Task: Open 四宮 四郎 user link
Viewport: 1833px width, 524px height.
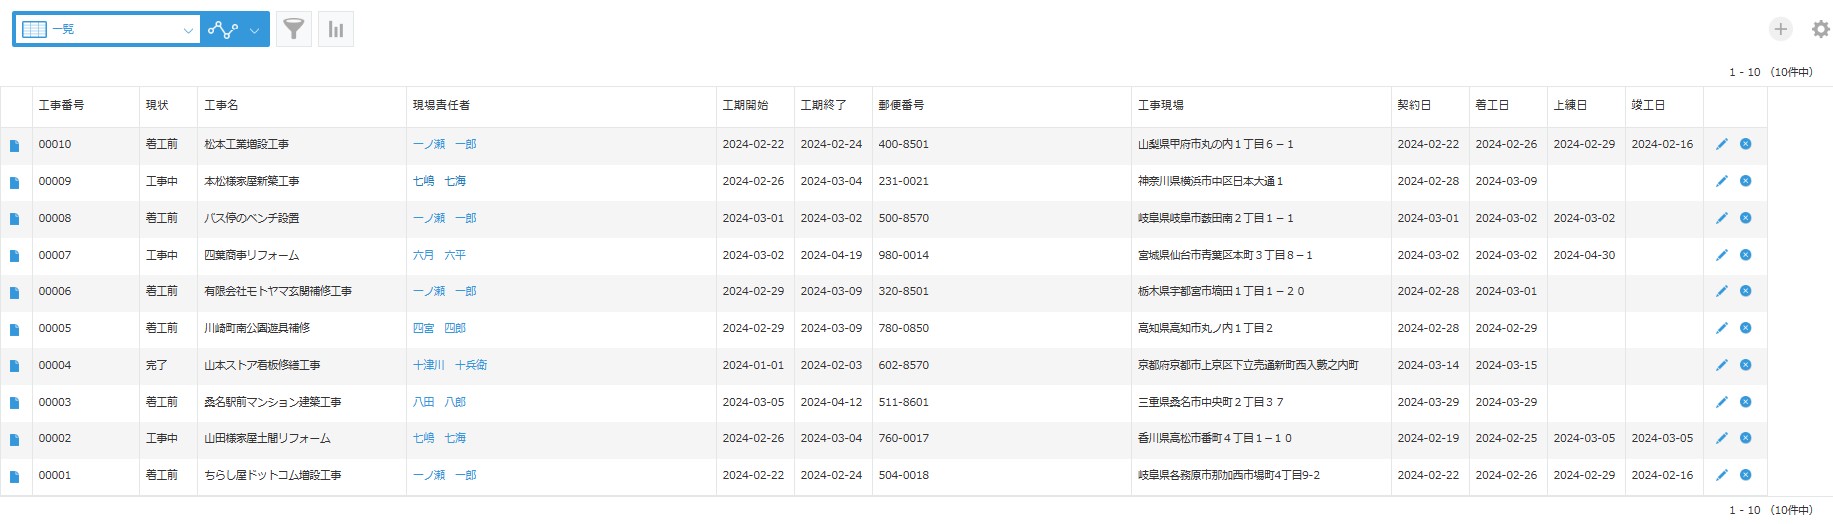Action: pos(439,328)
